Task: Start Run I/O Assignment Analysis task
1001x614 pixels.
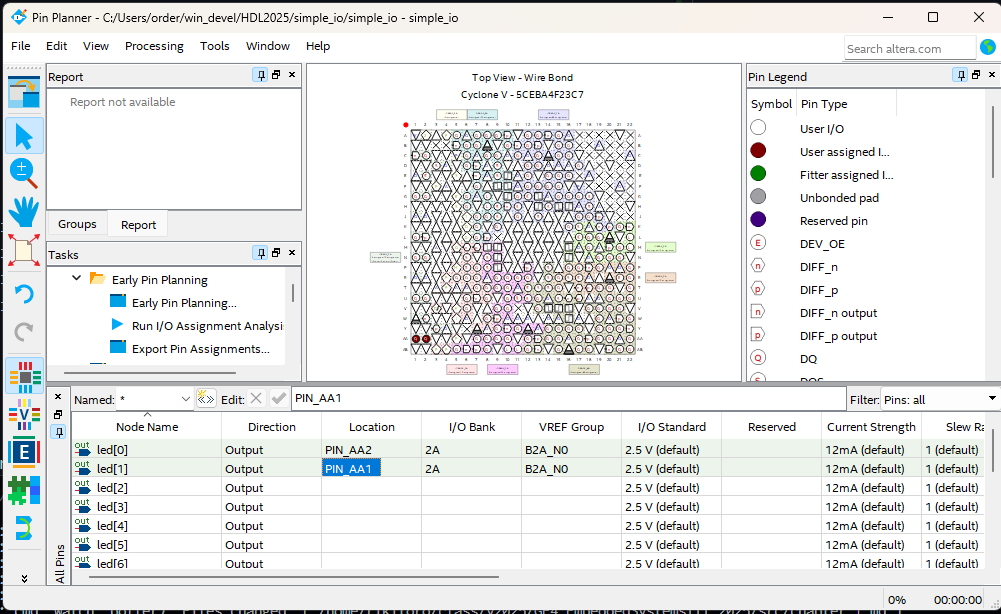Action: (207, 326)
